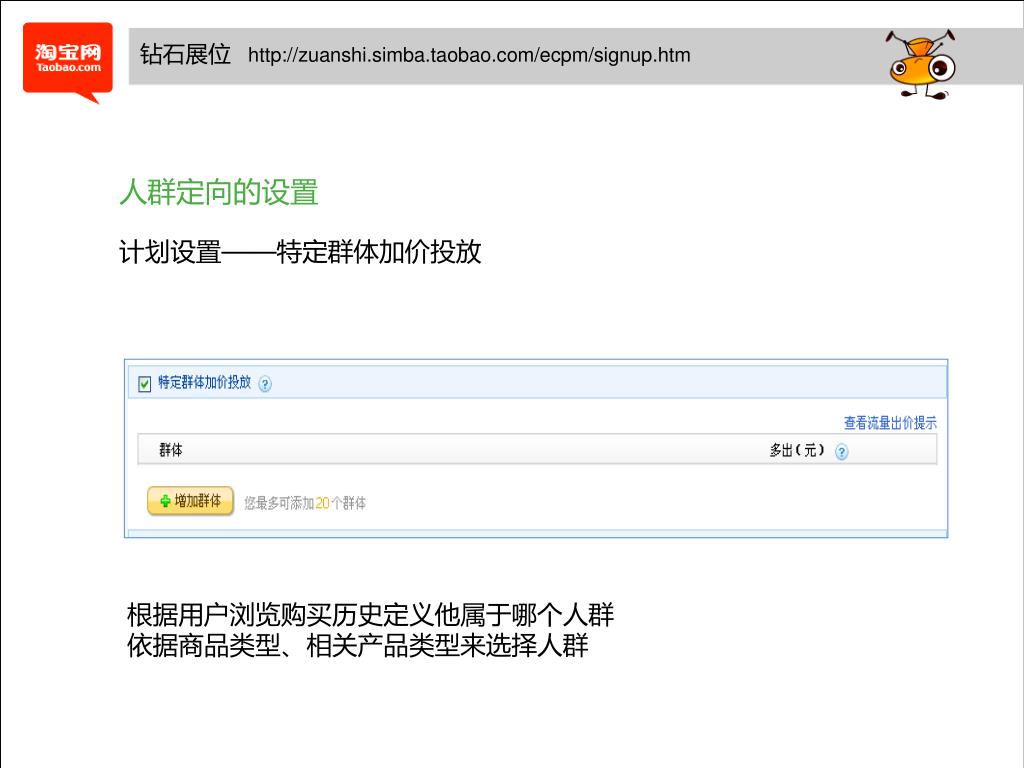
Task: Click the line 依据商品类型、相关产品类型来选择人群
Action: (x=357, y=645)
